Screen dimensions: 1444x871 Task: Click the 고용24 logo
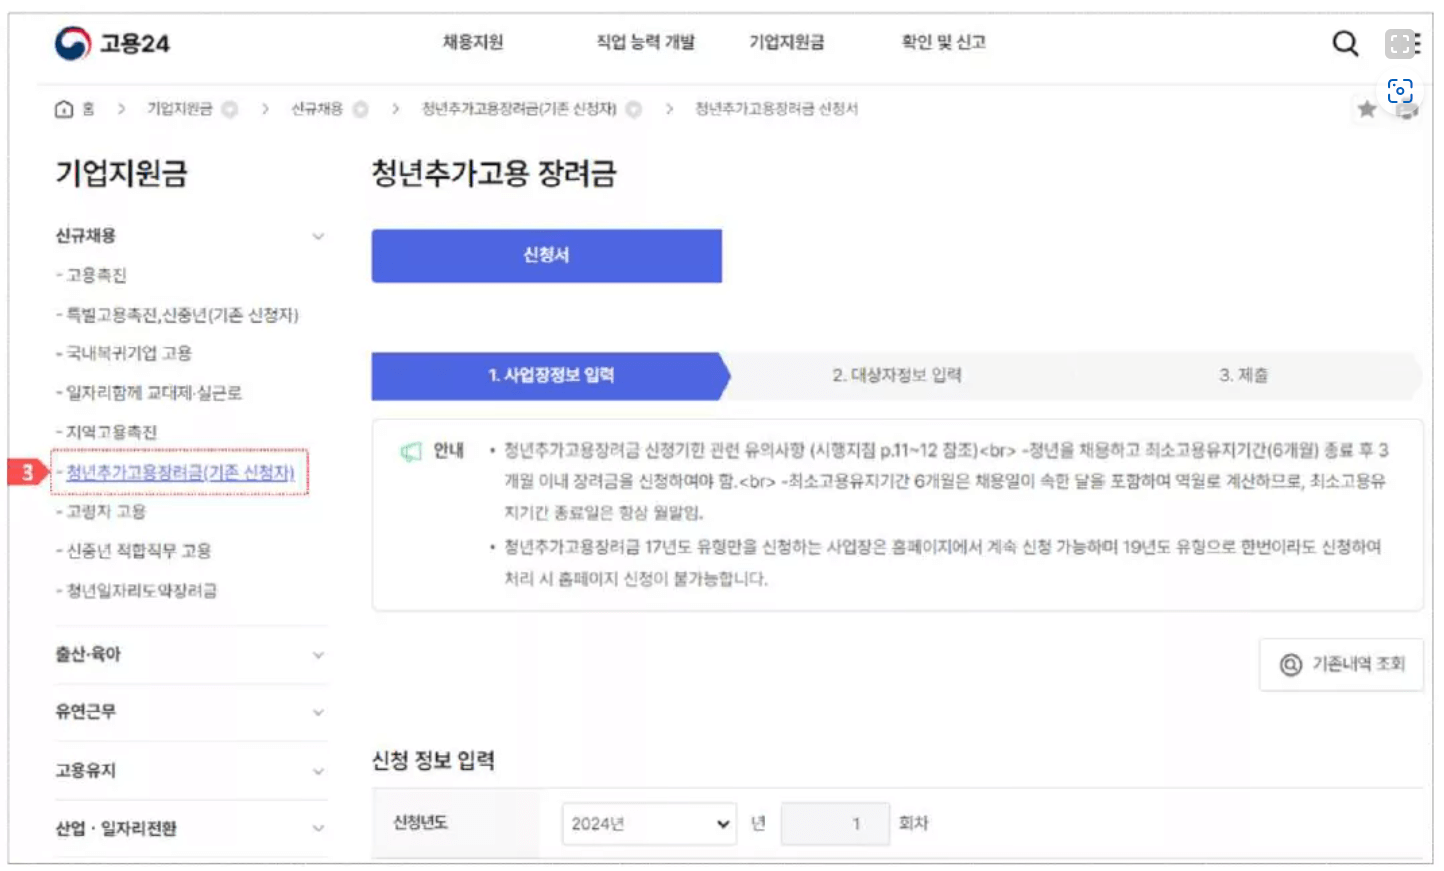(110, 42)
